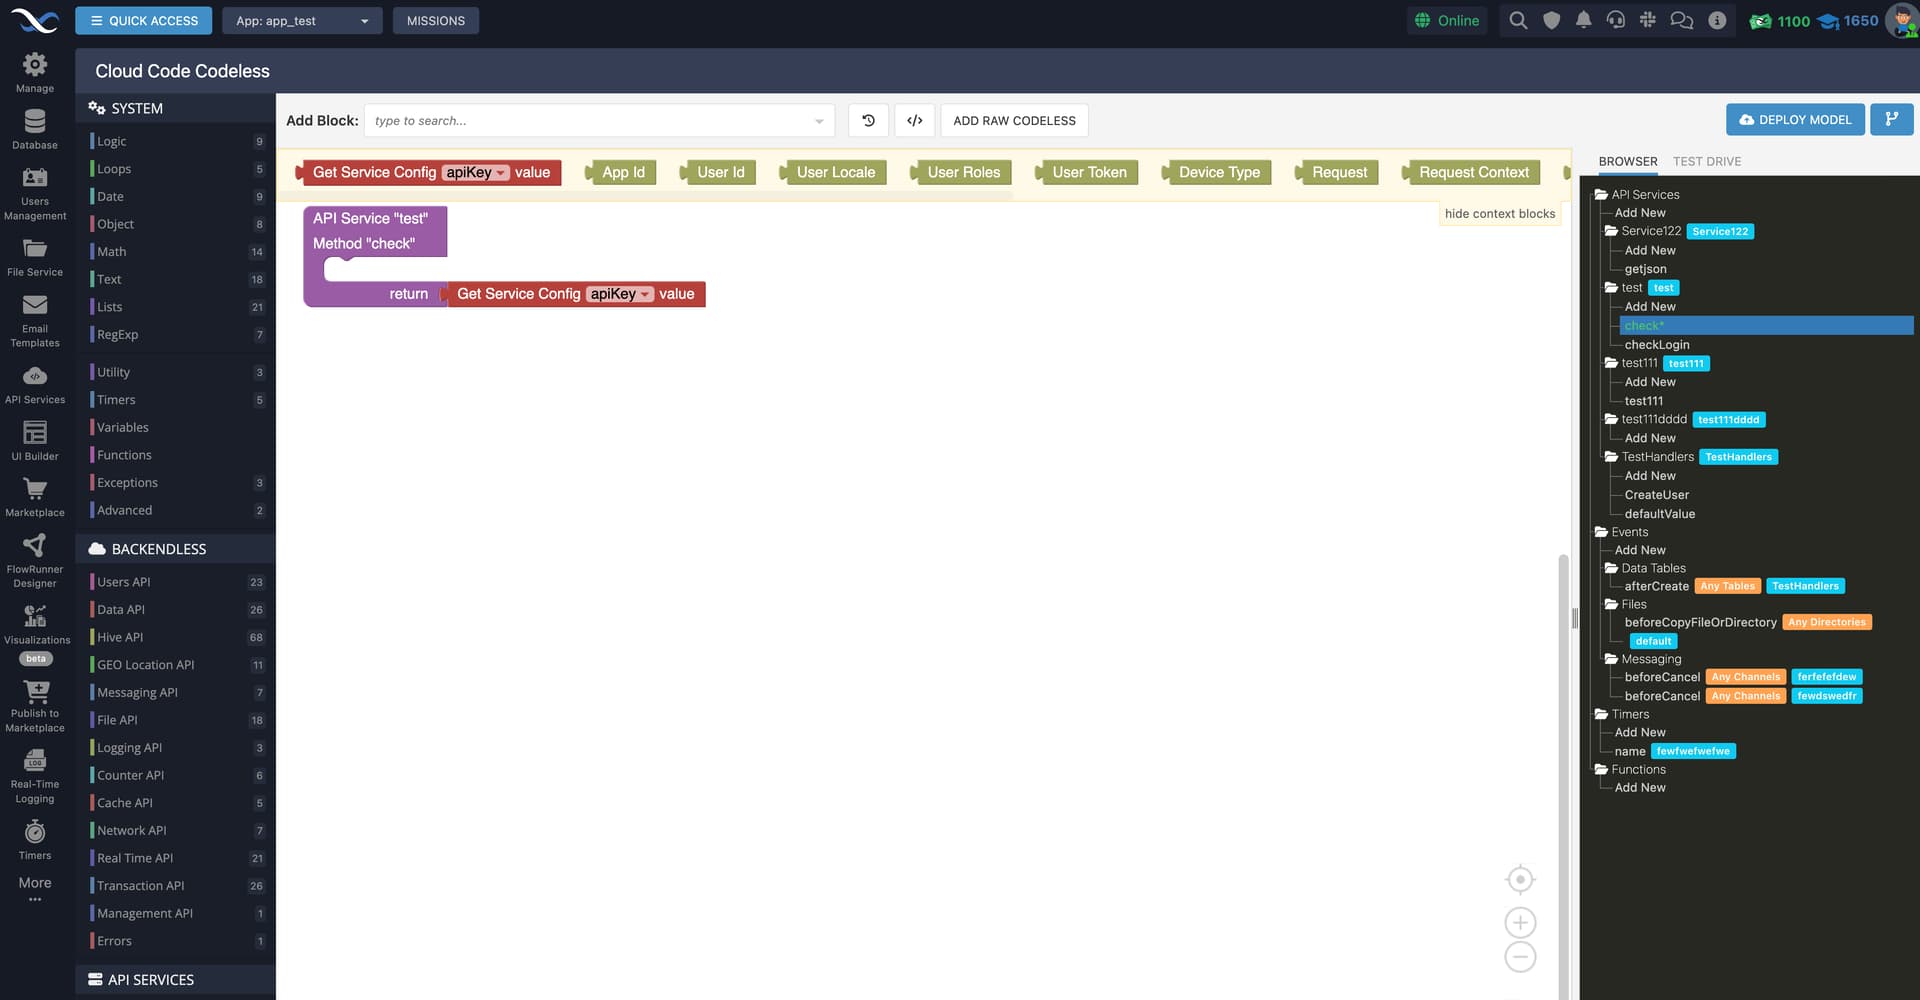Click the undo history icon button
Image resolution: width=1920 pixels, height=1000 pixels.
point(868,121)
